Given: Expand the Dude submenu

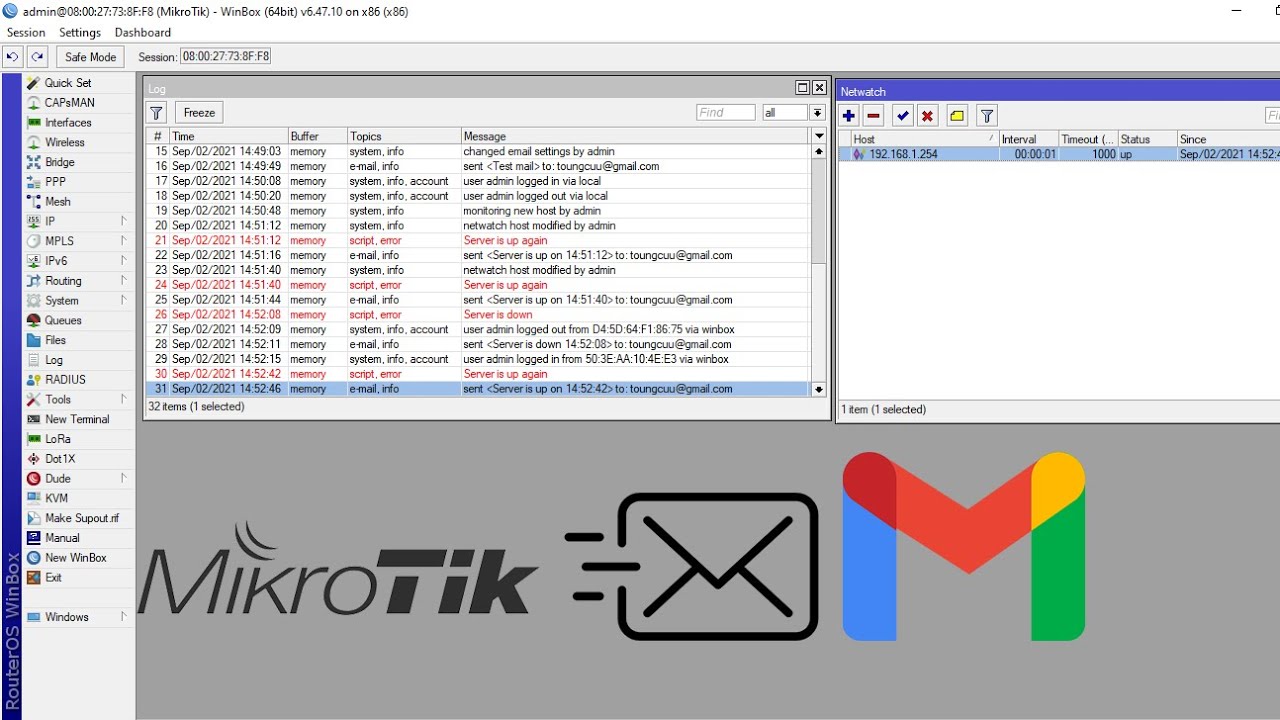Looking at the screenshot, I should click(78, 479).
